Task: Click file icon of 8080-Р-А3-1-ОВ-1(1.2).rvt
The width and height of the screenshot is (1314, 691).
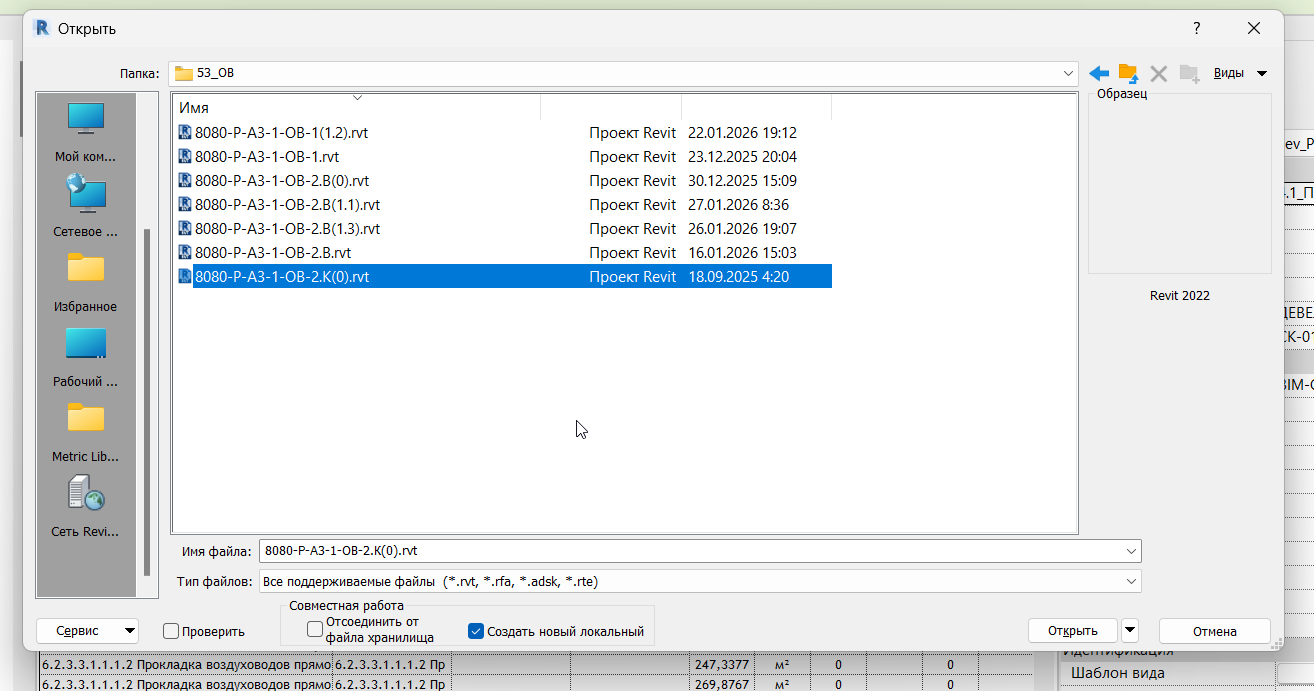Action: pyautogui.click(x=185, y=132)
